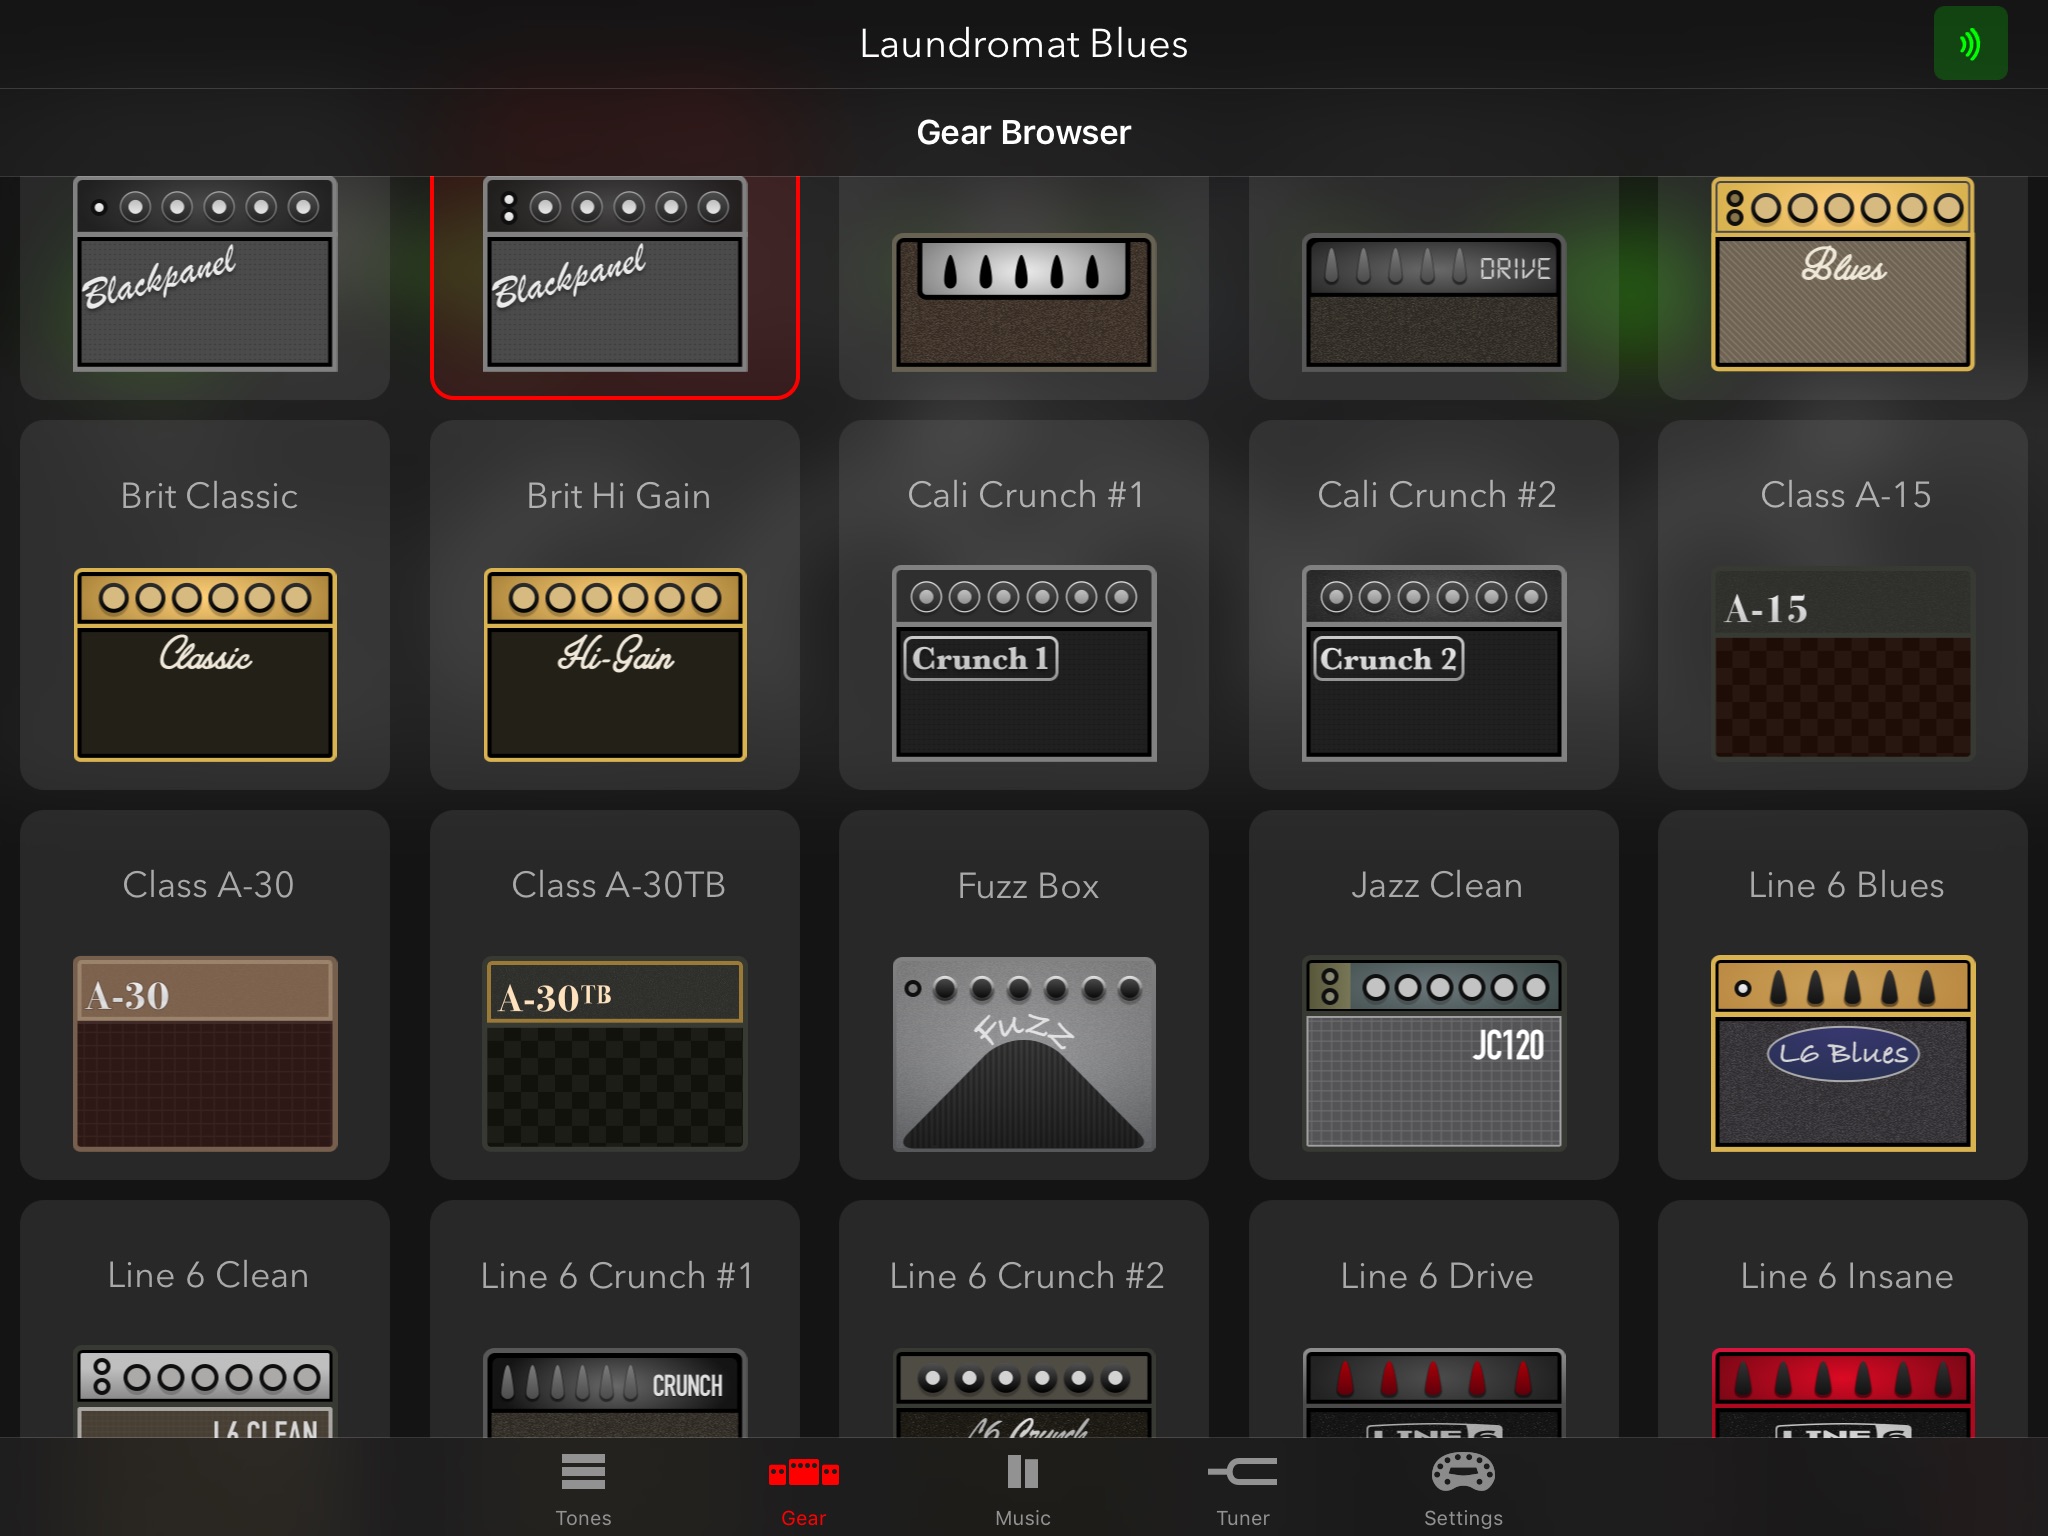
Task: Tap the Laundromat Blues title
Action: (1023, 44)
